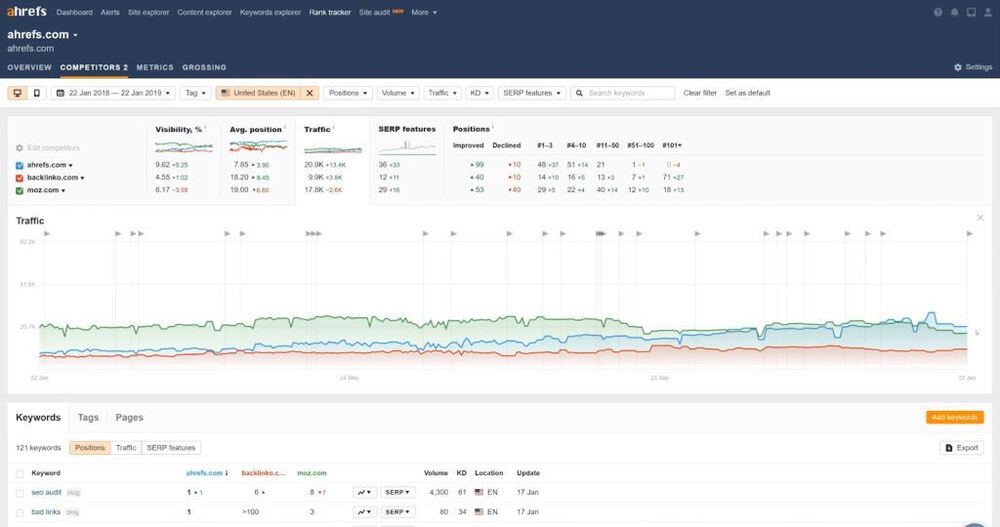Focus the Search keywords field
This screenshot has height=527, width=1000.
click(622, 93)
